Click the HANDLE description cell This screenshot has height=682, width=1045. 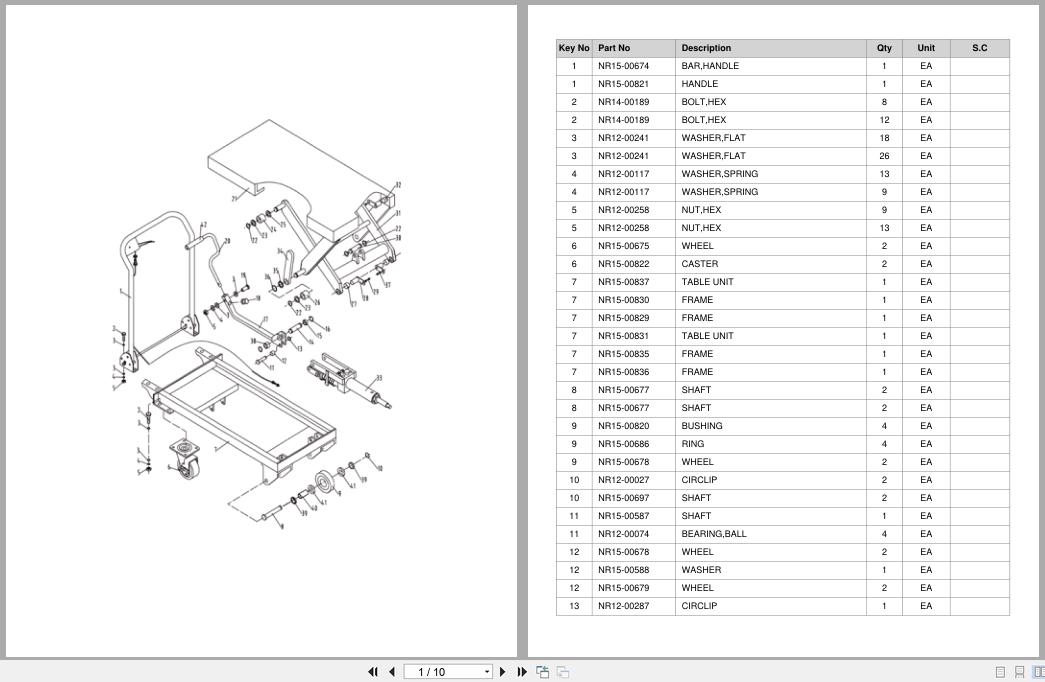pyautogui.click(x=770, y=84)
